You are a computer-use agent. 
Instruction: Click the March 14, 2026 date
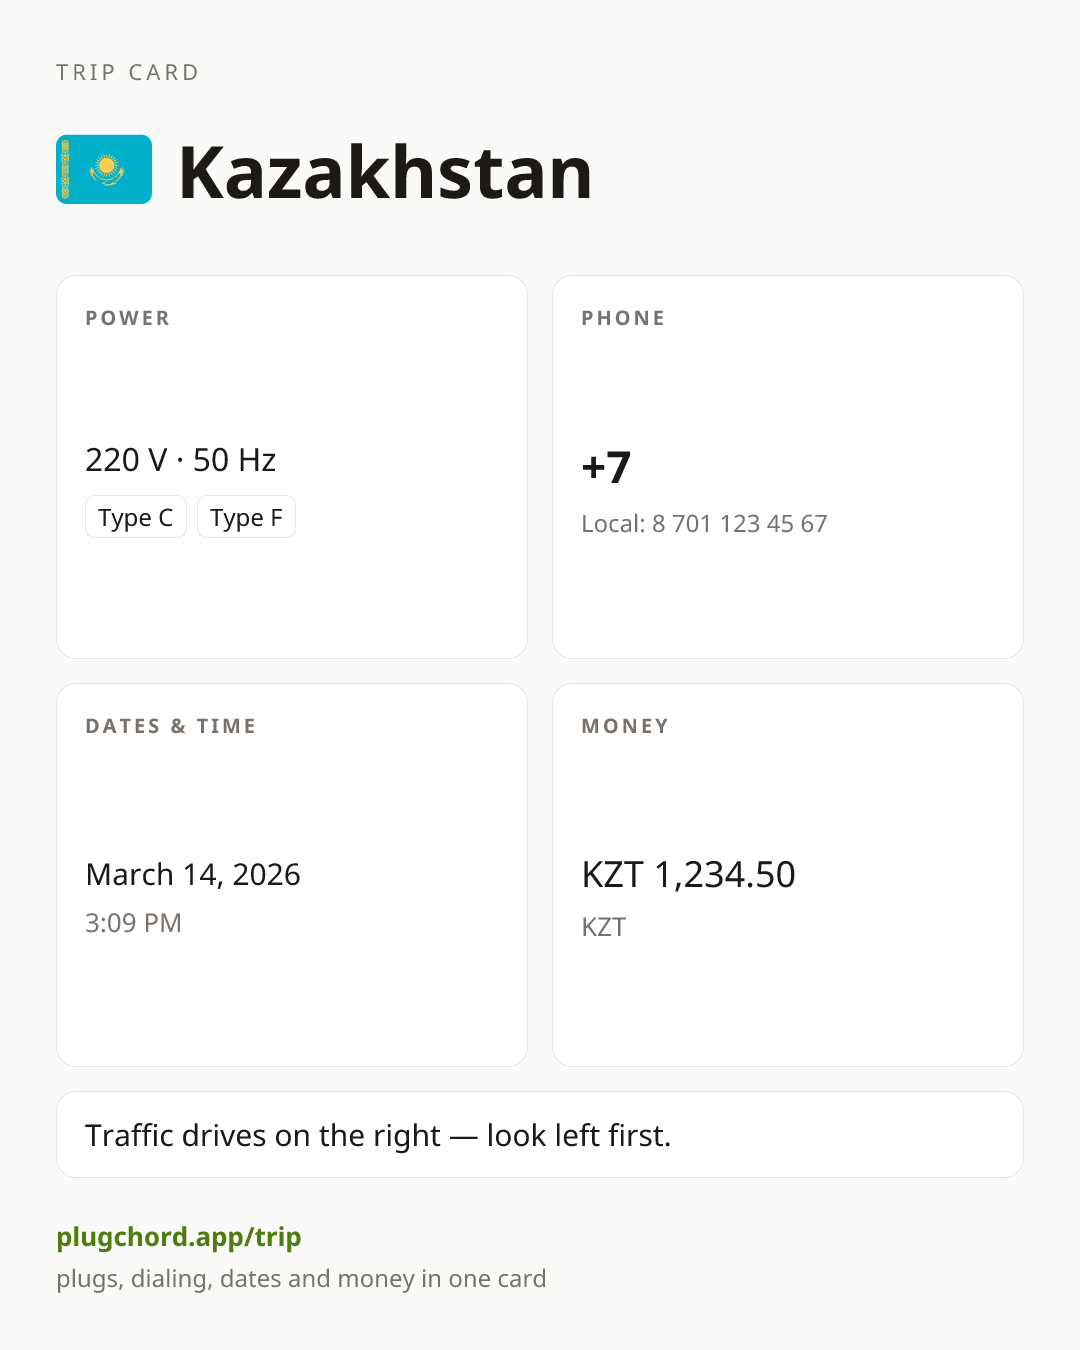click(x=193, y=874)
